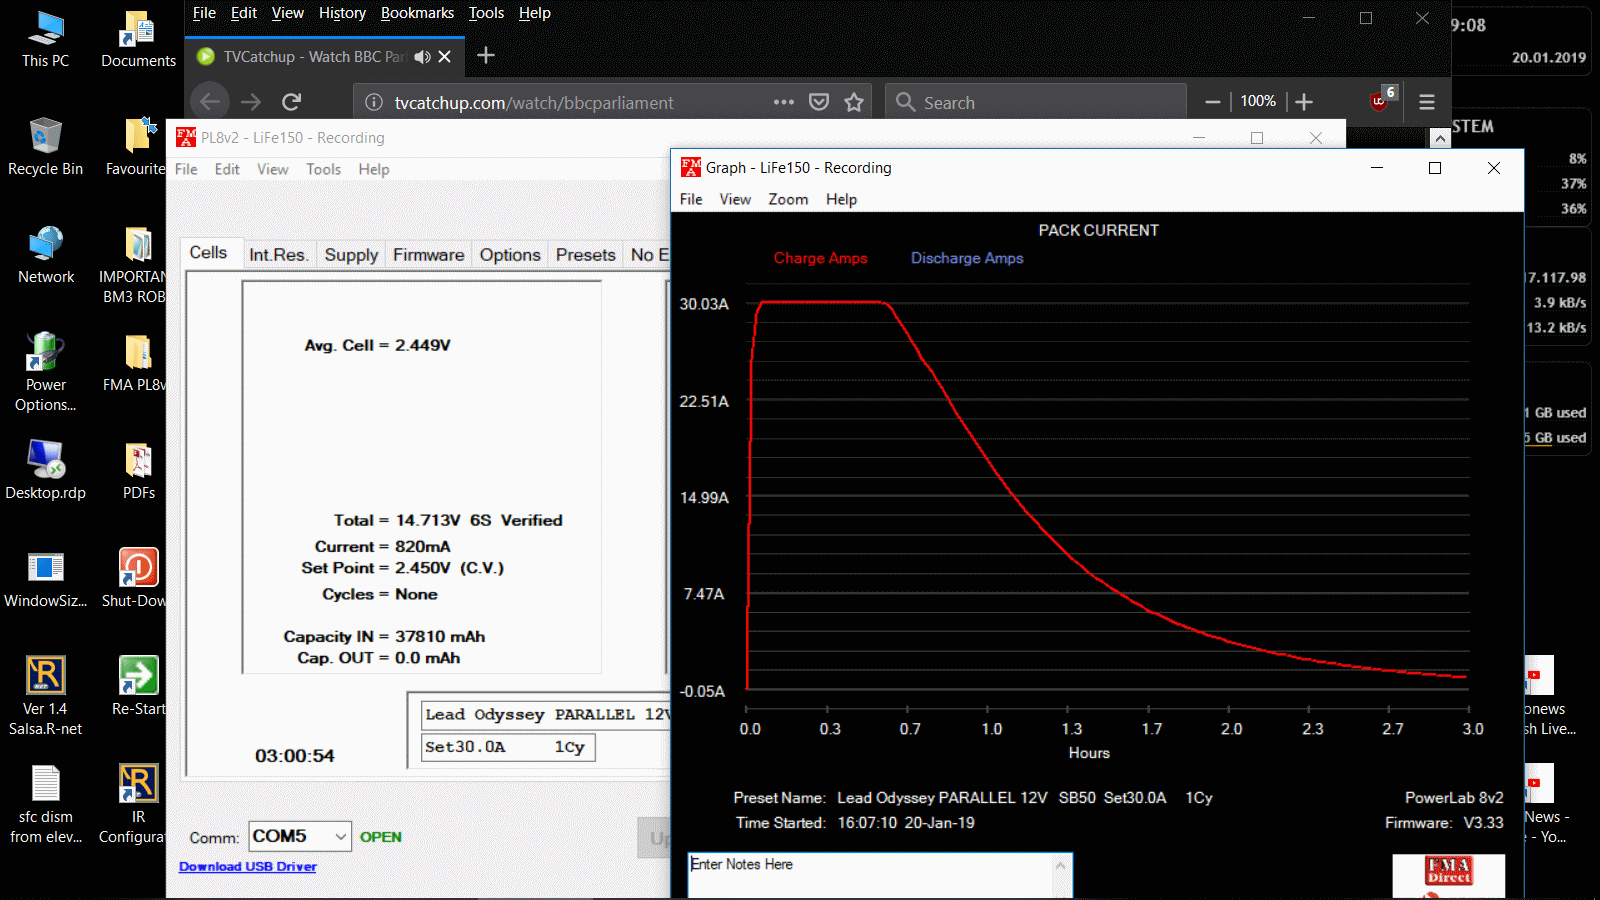This screenshot has height=900, width=1600.
Task: Click the Download USB Driver link
Action: pyautogui.click(x=248, y=867)
